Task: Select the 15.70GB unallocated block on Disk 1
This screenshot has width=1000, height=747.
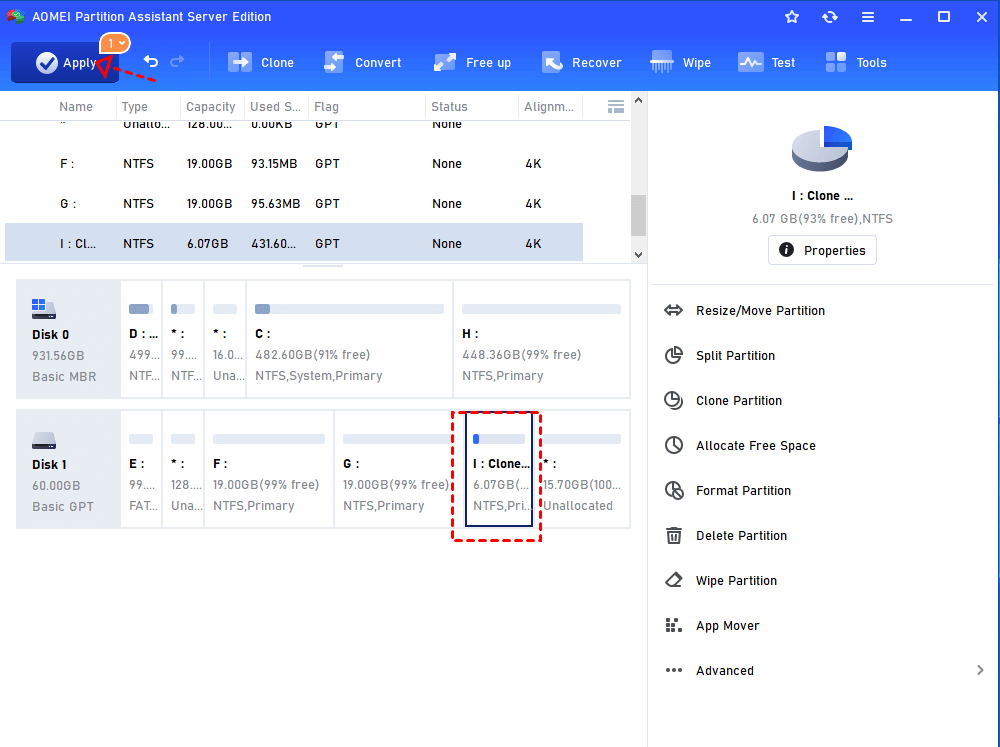Action: tap(582, 470)
